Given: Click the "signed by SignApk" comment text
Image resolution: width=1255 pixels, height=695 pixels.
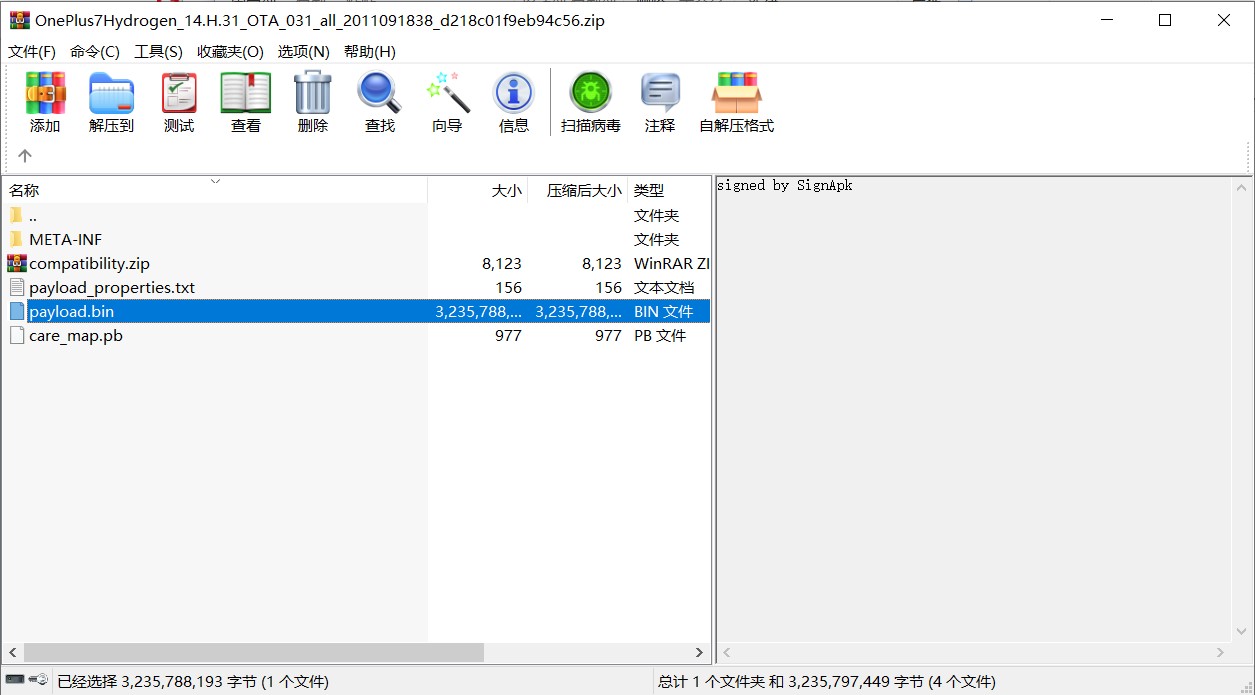Looking at the screenshot, I should click(785, 185).
